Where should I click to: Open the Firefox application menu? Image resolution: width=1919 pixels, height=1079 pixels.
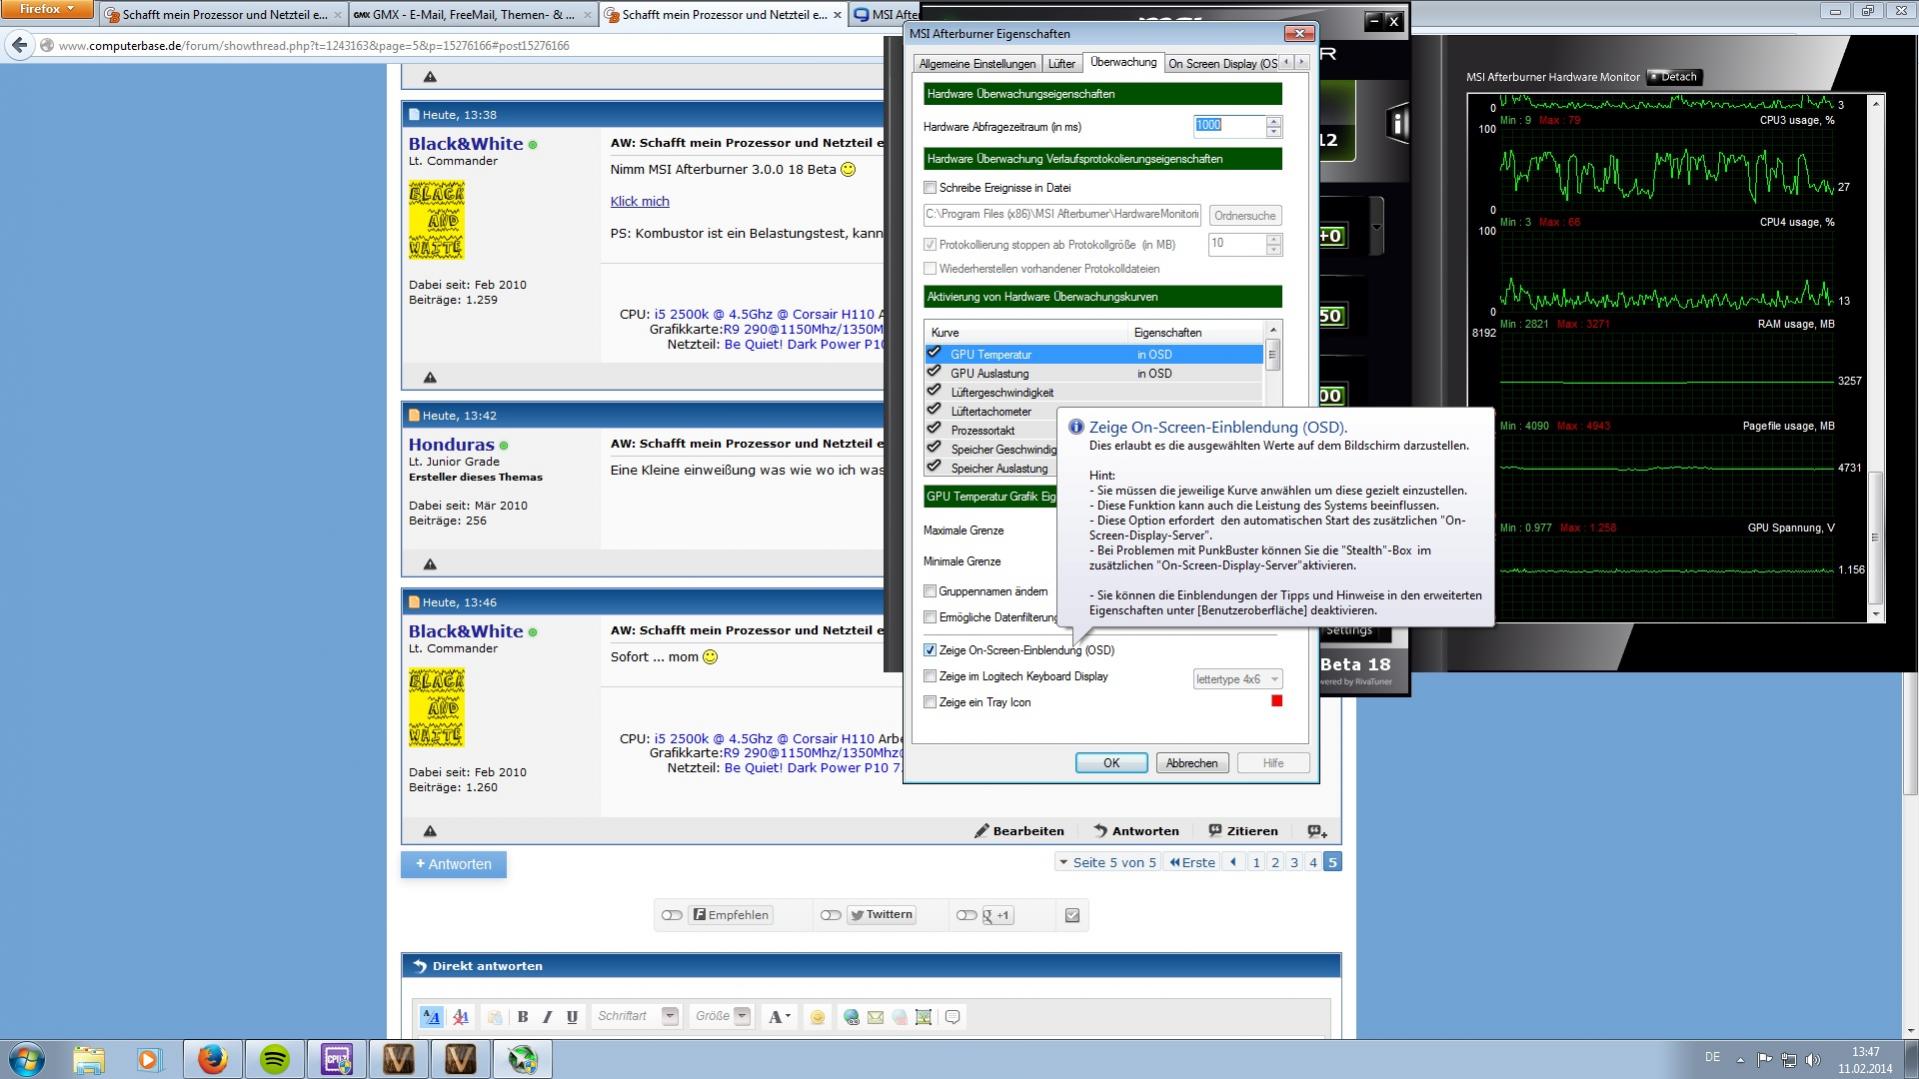(47, 9)
